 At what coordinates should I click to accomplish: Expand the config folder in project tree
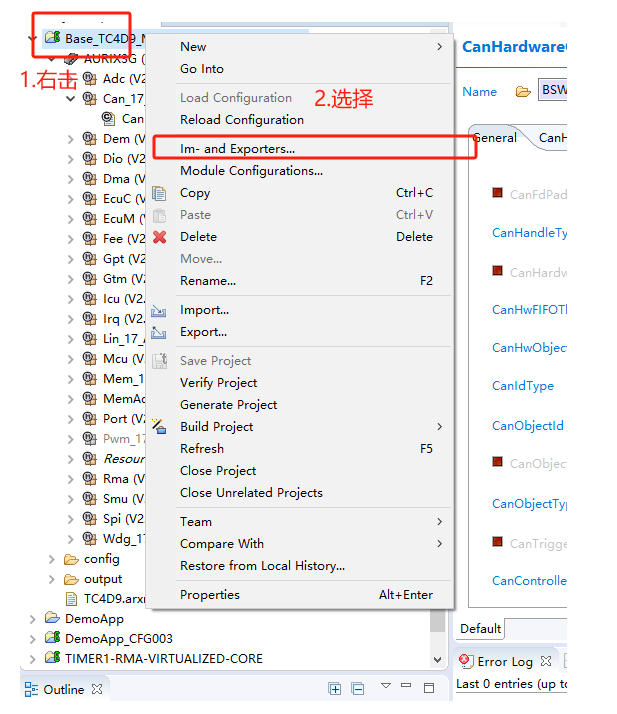[52, 559]
